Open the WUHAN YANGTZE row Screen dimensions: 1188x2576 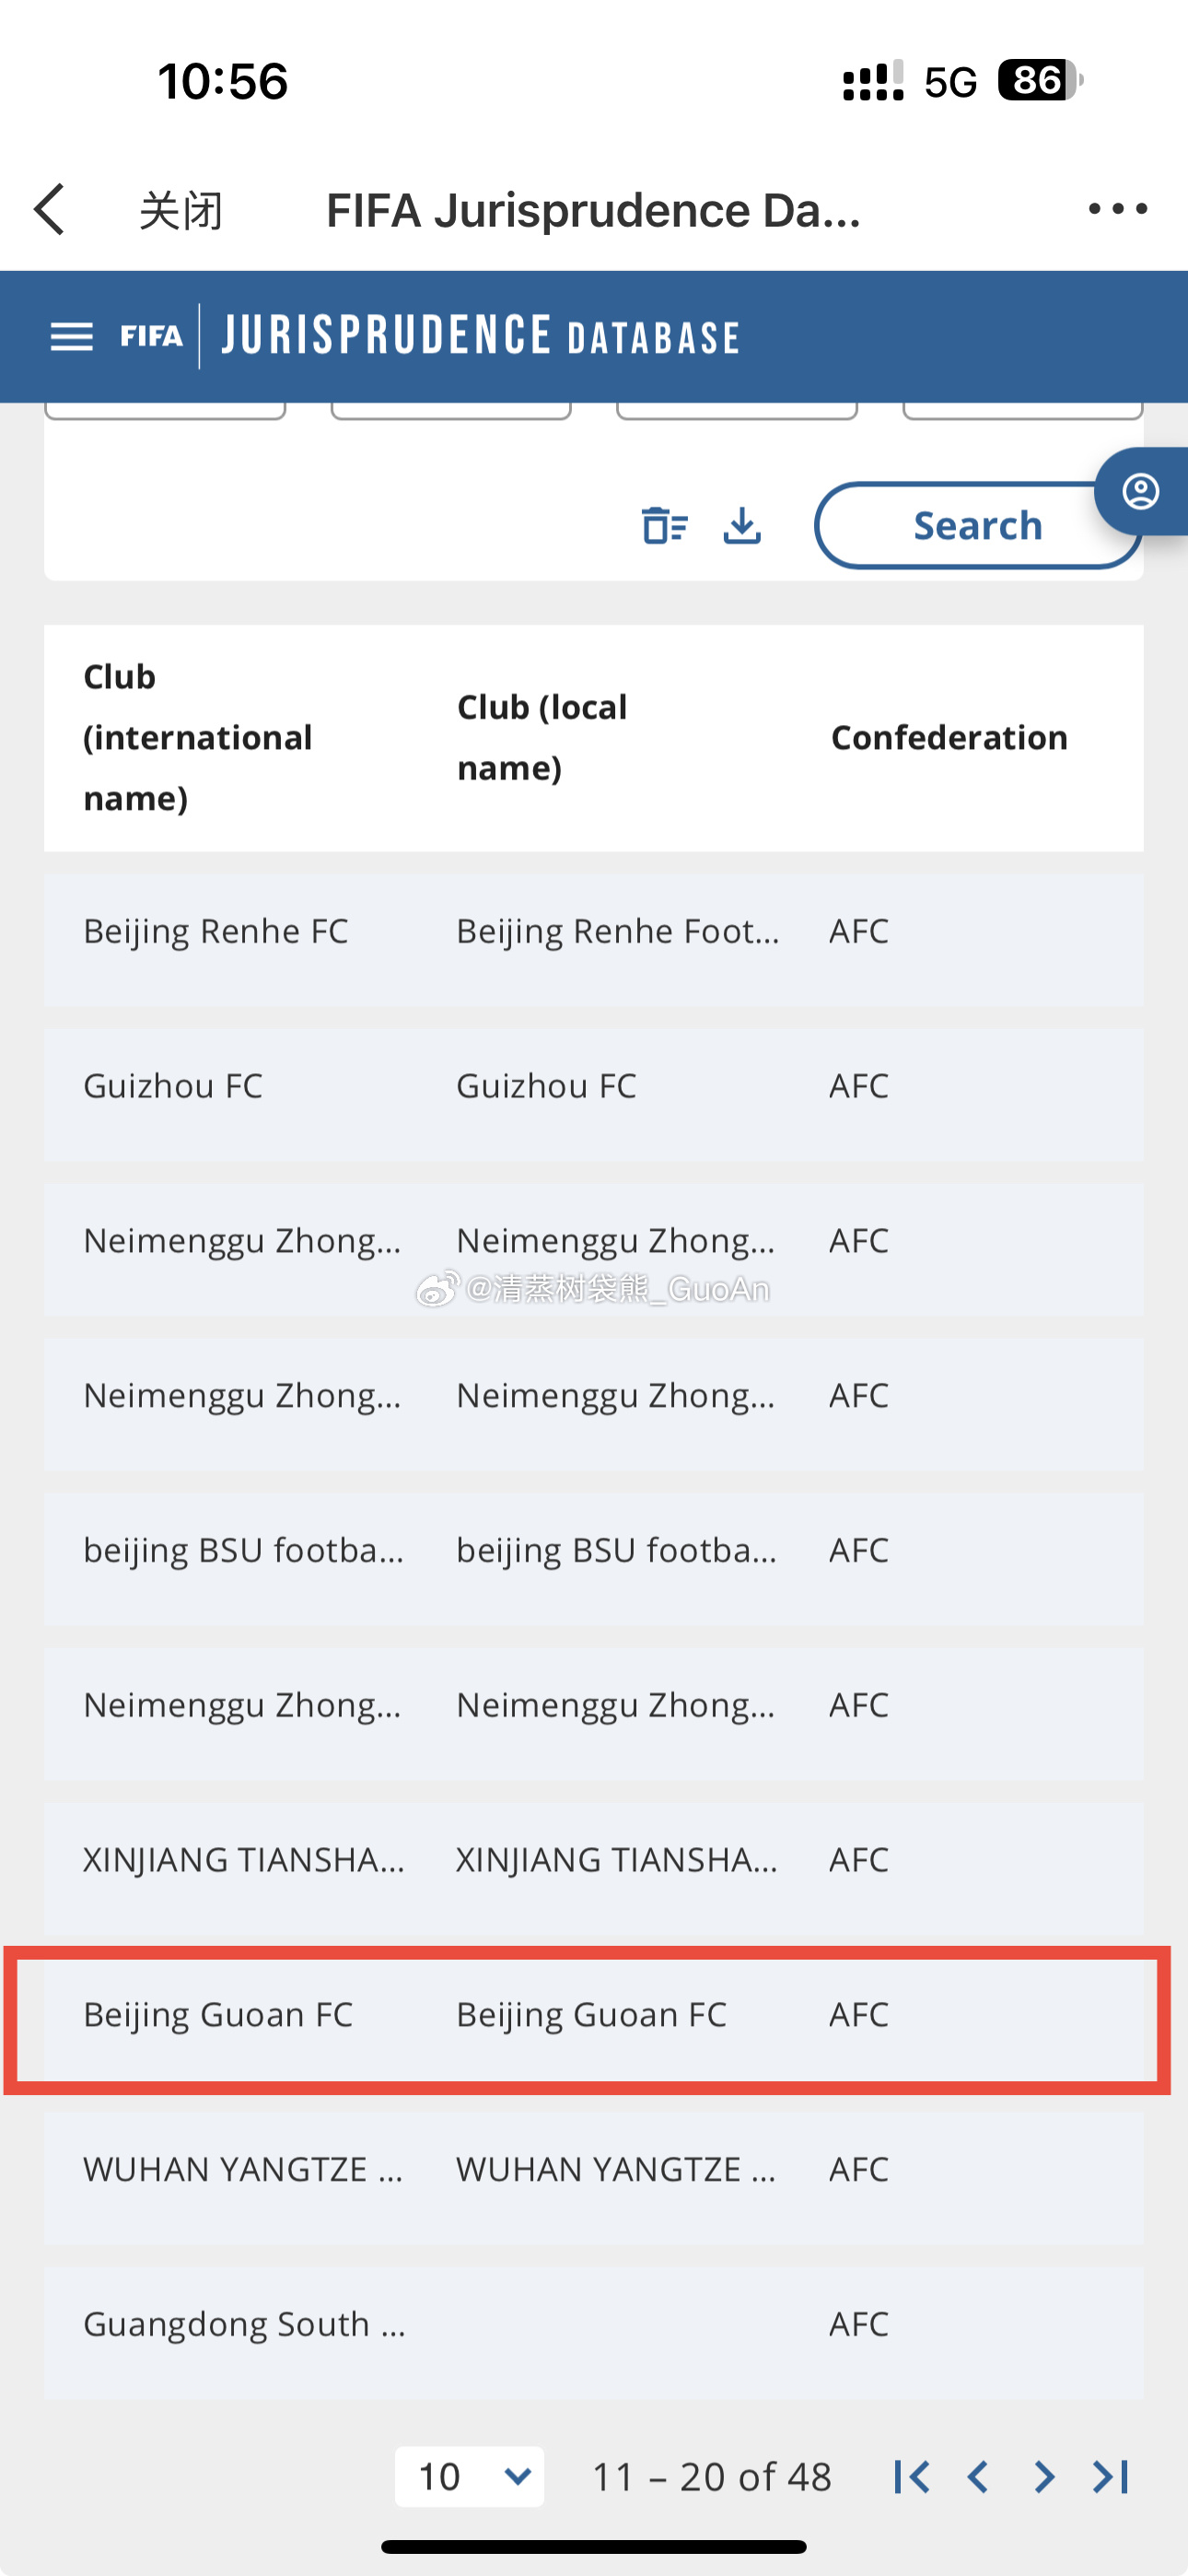tap(594, 2170)
